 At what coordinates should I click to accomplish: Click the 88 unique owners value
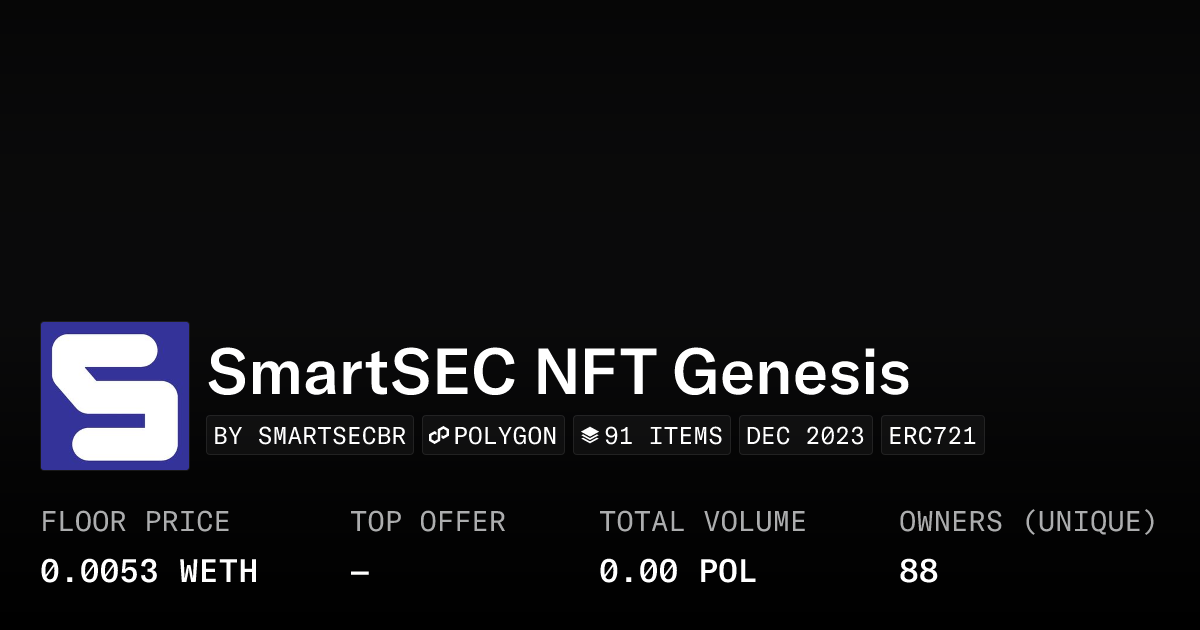[x=918, y=572]
